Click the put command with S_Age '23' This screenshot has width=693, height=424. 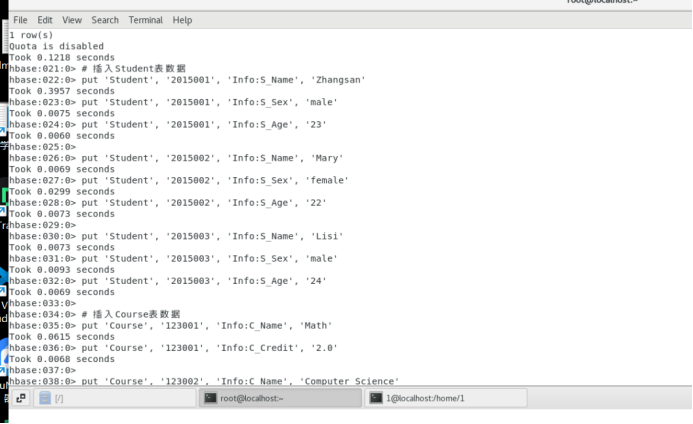pos(168,125)
